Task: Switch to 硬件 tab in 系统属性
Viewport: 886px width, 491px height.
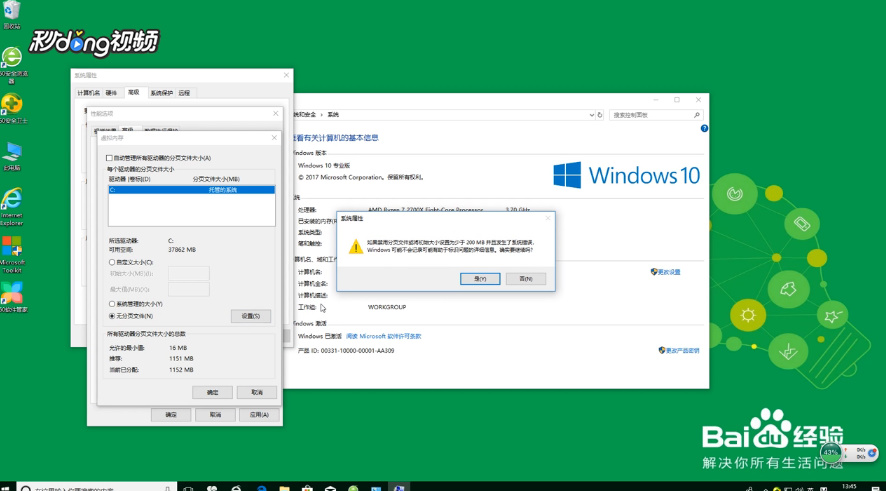Action: tap(111, 93)
